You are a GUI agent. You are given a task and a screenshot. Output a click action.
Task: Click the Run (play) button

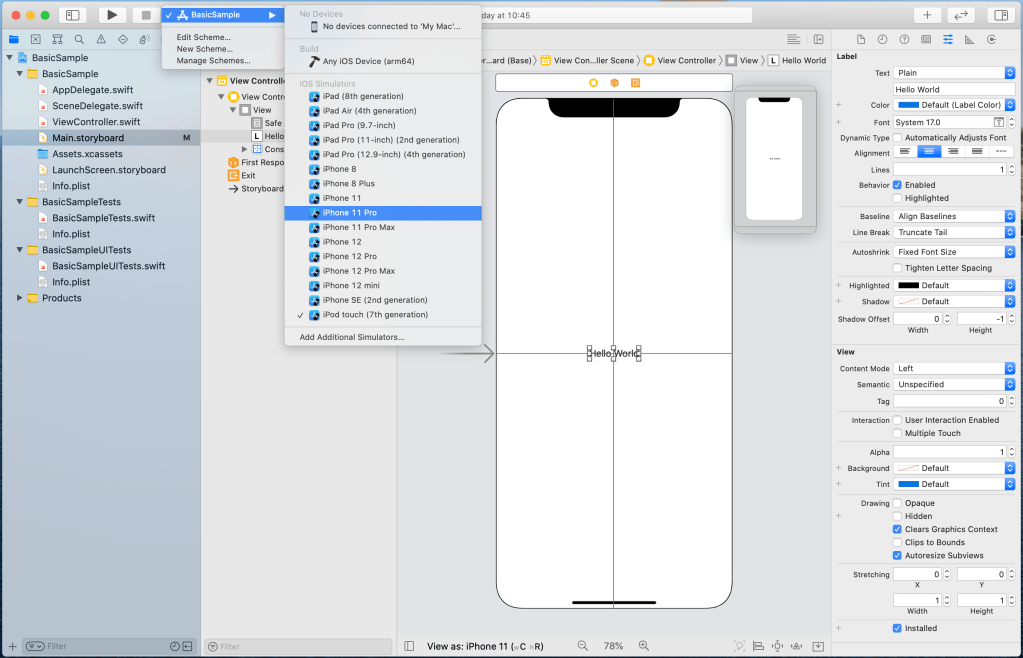[112, 15]
